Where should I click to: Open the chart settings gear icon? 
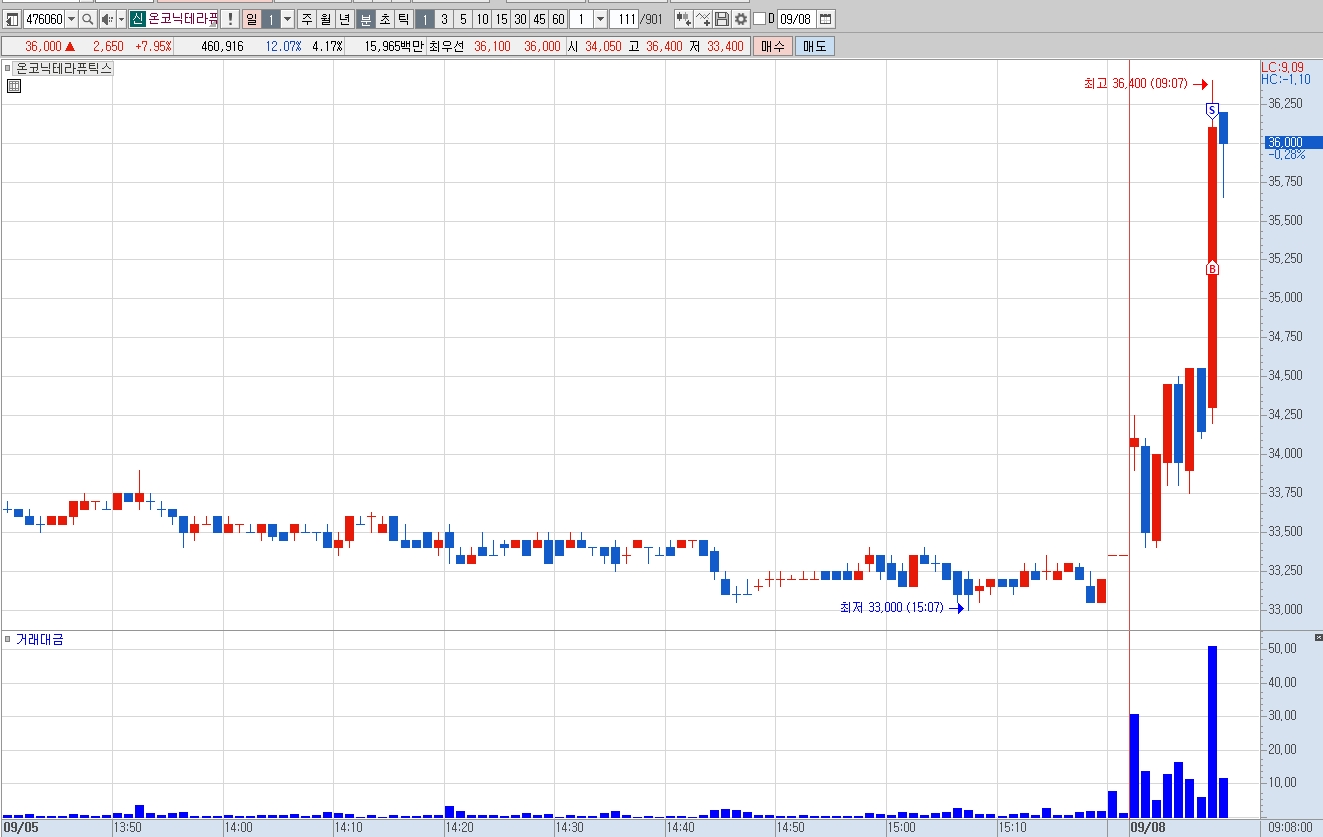click(740, 19)
